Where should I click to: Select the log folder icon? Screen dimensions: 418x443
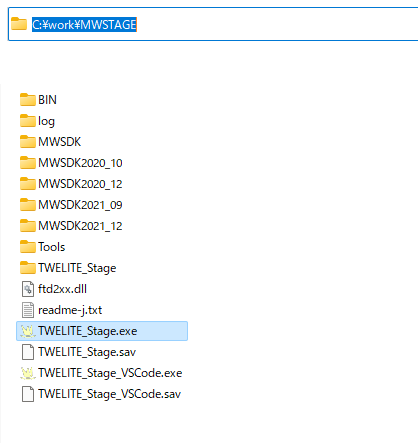28,121
